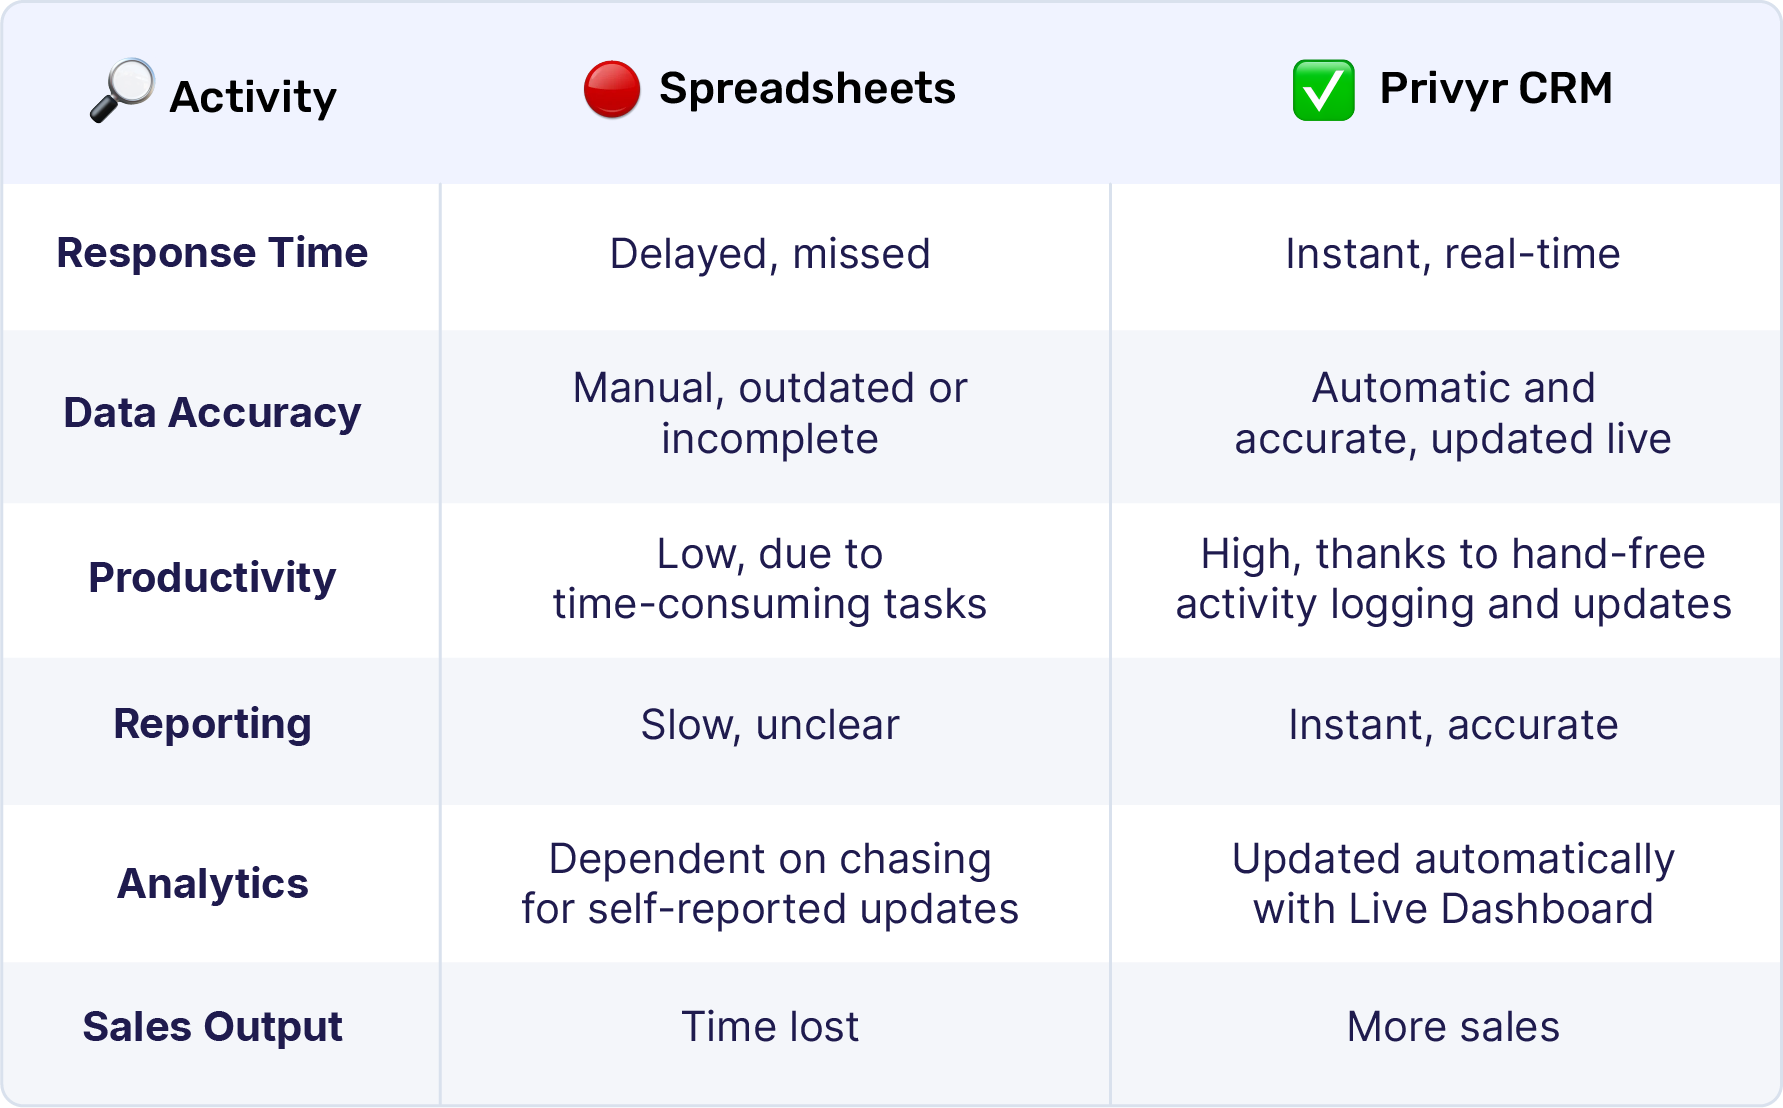Click the Response Time row label
This screenshot has width=1783, height=1108.
coord(212,253)
